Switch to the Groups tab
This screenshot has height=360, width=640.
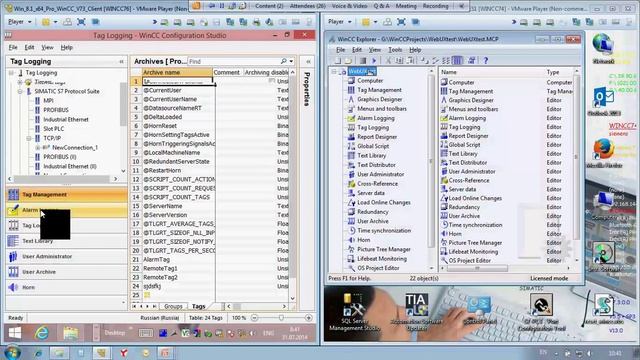pyautogui.click(x=173, y=306)
